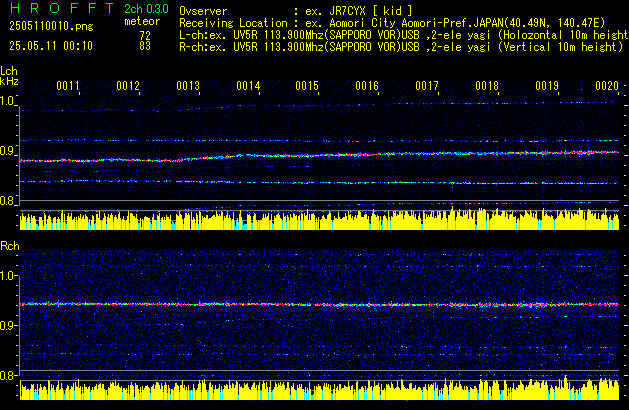629x410 pixels.
Task: Click the Rch yellow signal level bar graph
Action: click(x=319, y=390)
